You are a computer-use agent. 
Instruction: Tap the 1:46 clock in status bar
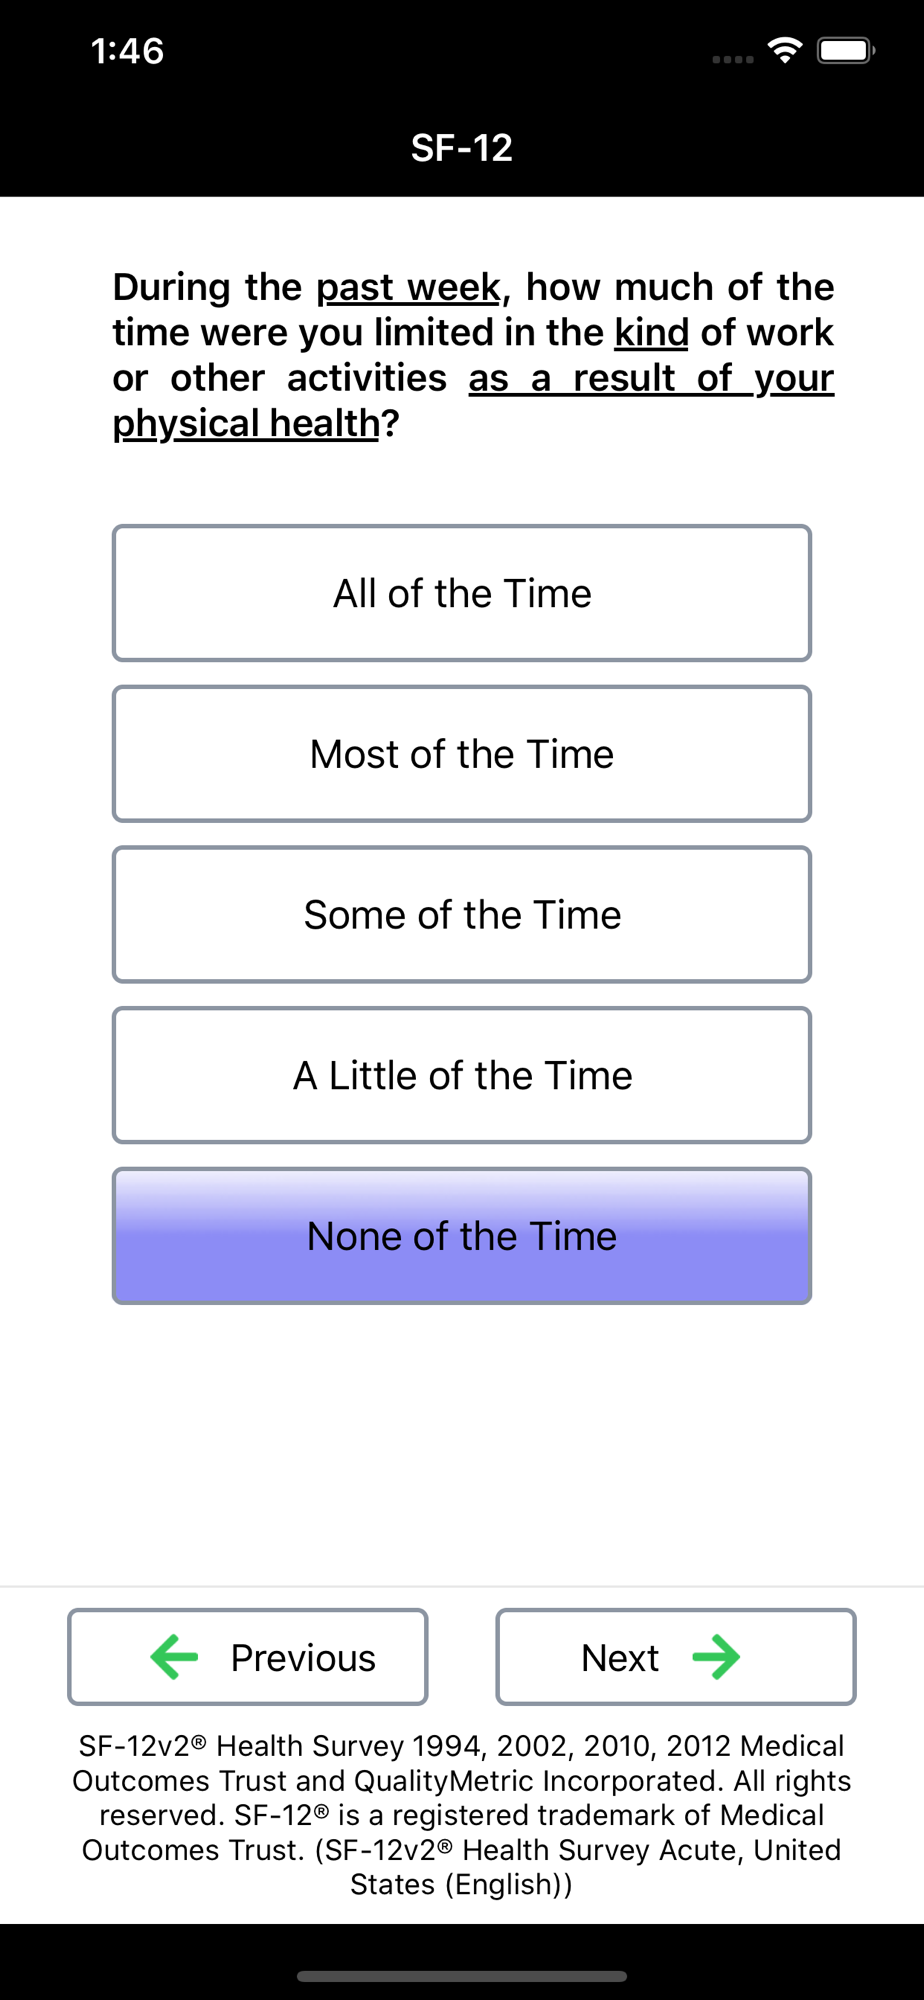tap(127, 51)
